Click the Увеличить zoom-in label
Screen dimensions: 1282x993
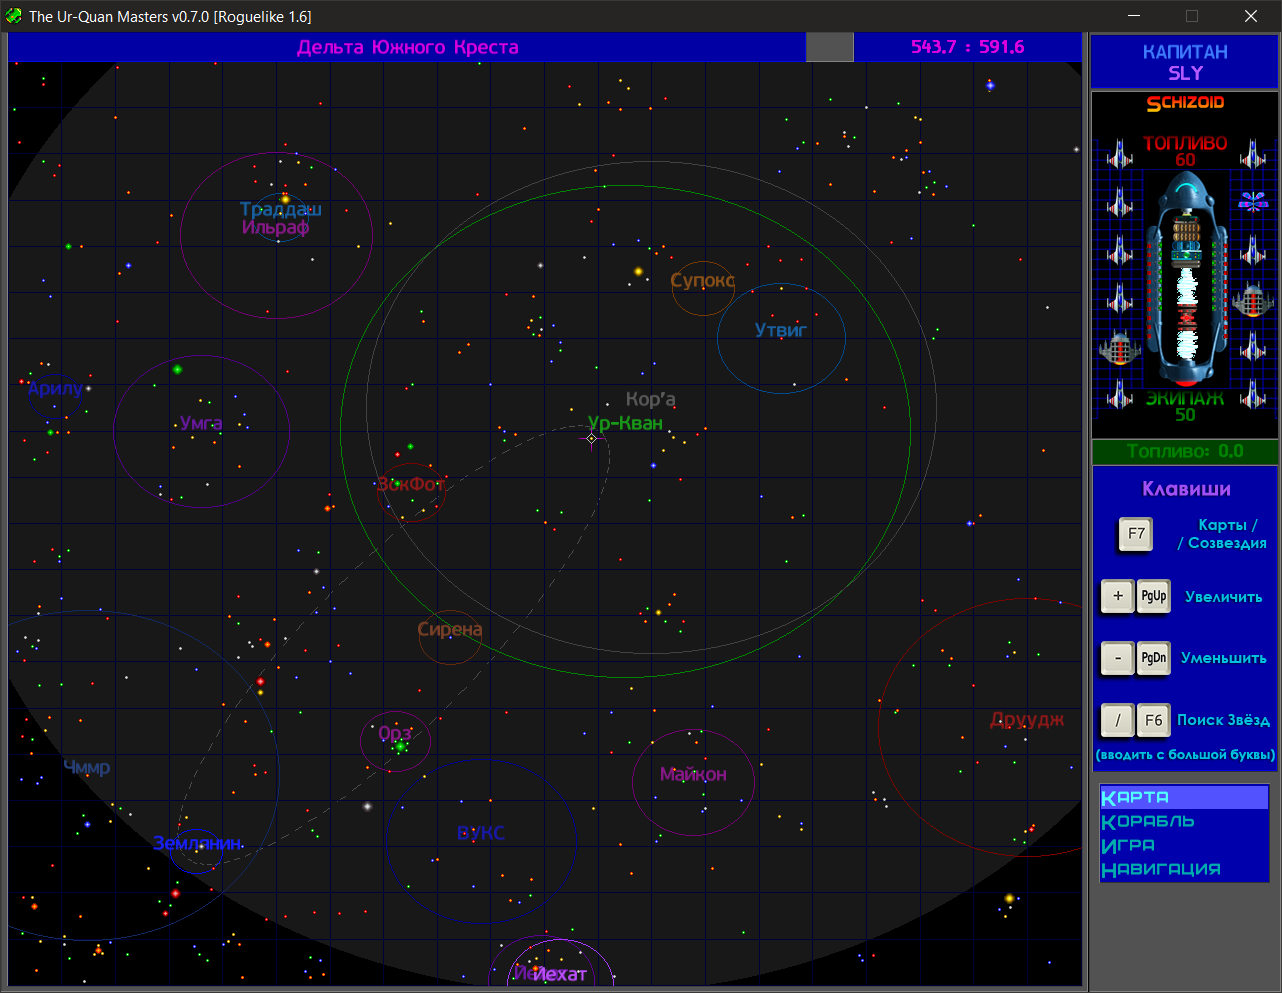click(1224, 596)
